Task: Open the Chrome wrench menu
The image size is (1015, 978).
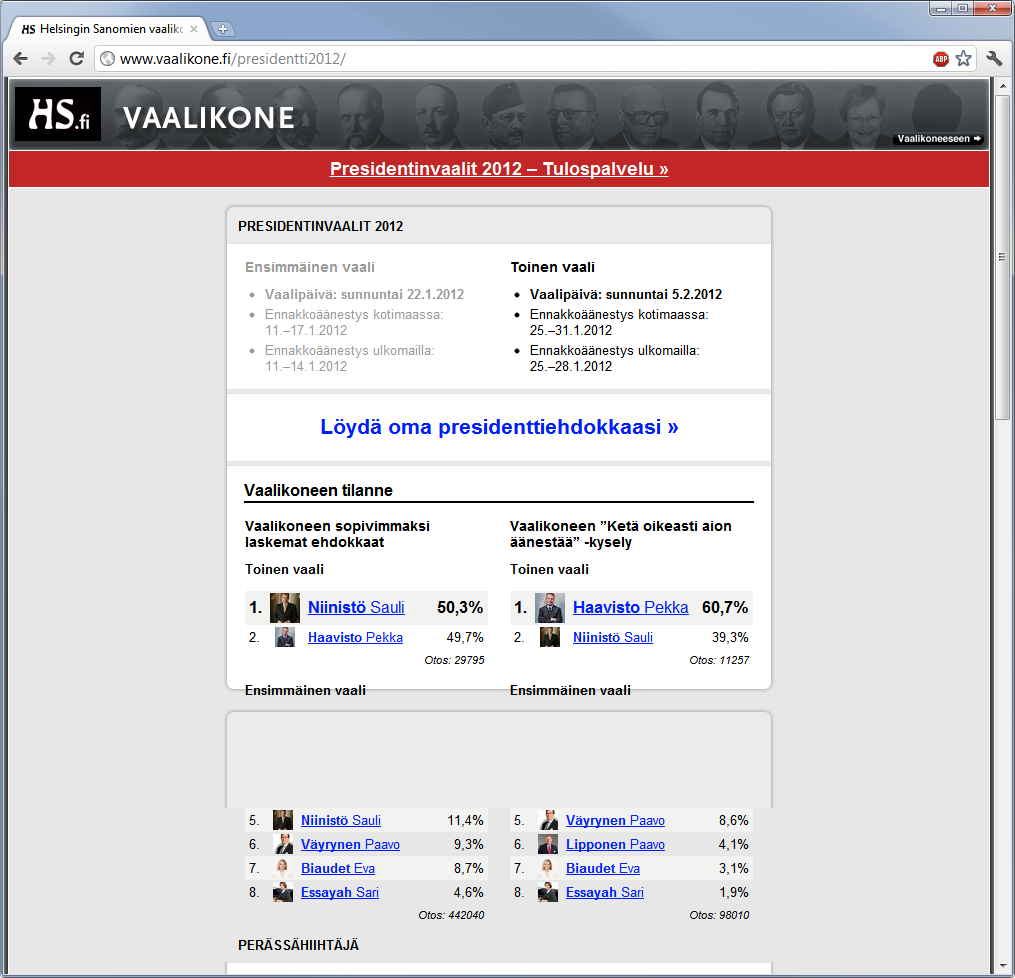Action: click(x=994, y=59)
